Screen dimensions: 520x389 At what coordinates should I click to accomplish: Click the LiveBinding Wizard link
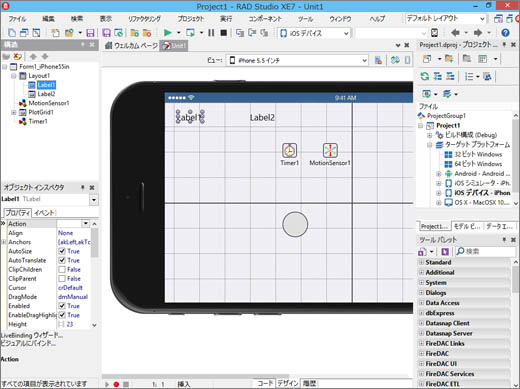32,335
